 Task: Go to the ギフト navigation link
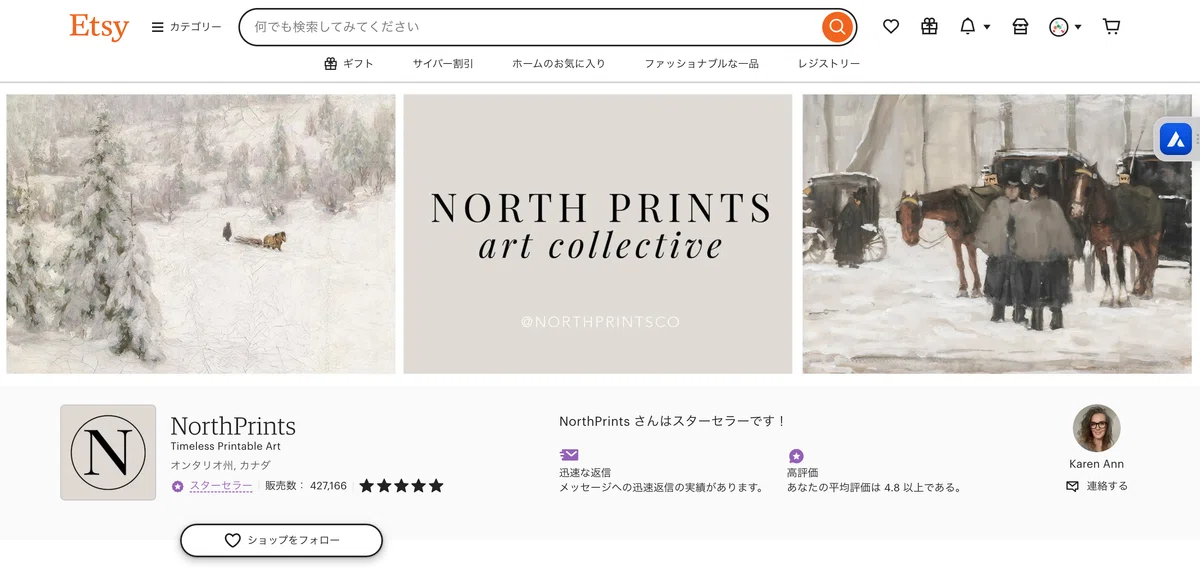(349, 63)
